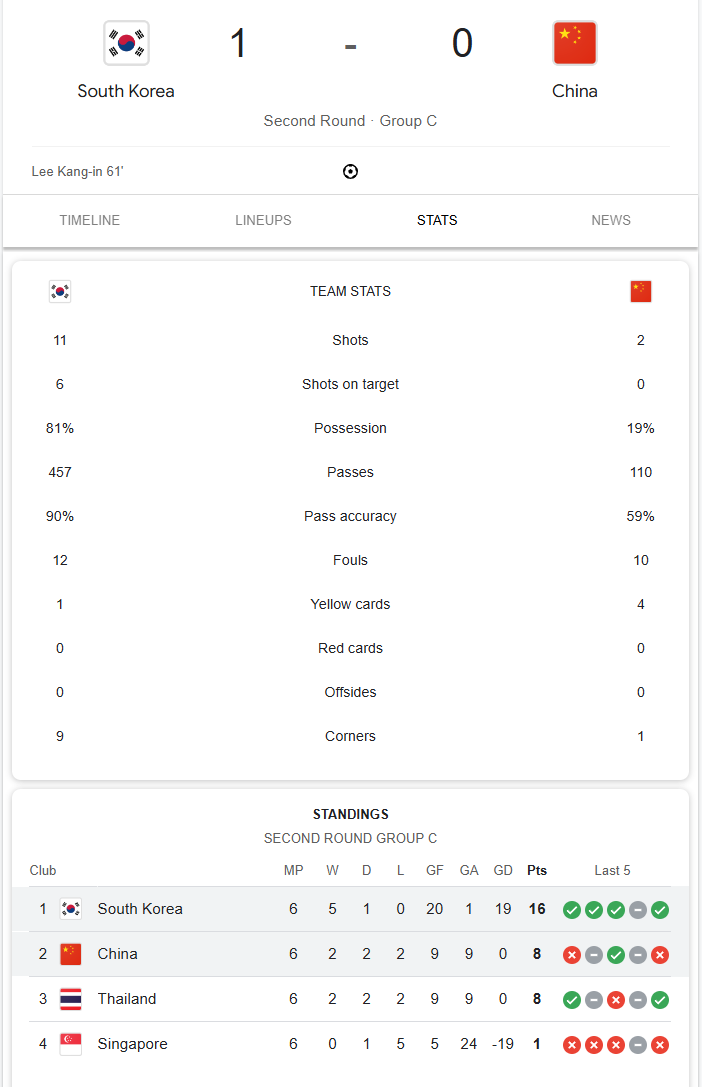Click the South Korea flag in Team Stats

click(60, 292)
